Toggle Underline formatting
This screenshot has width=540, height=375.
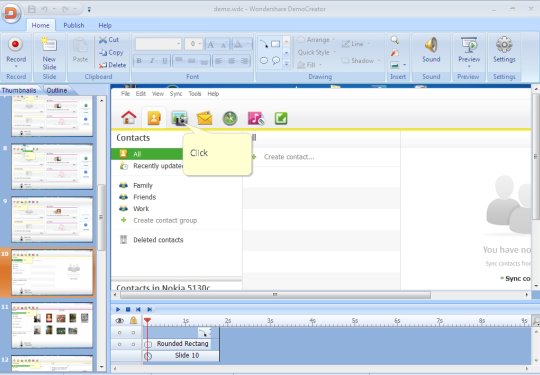165,61
